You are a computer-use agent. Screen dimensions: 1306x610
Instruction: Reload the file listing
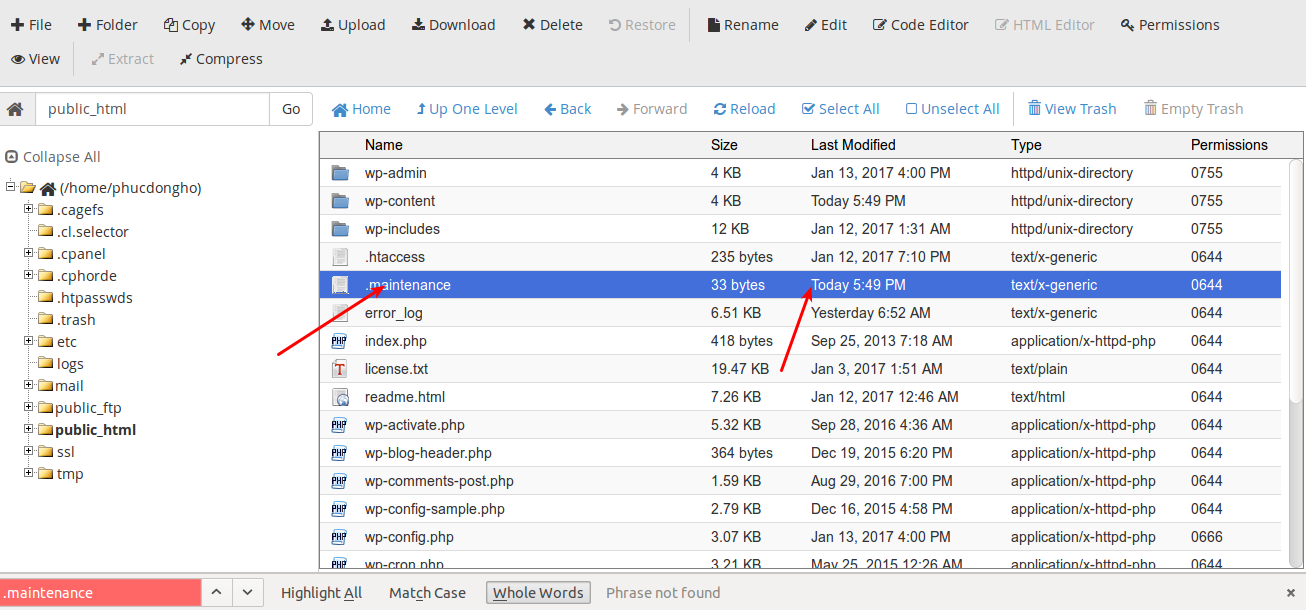[744, 109]
